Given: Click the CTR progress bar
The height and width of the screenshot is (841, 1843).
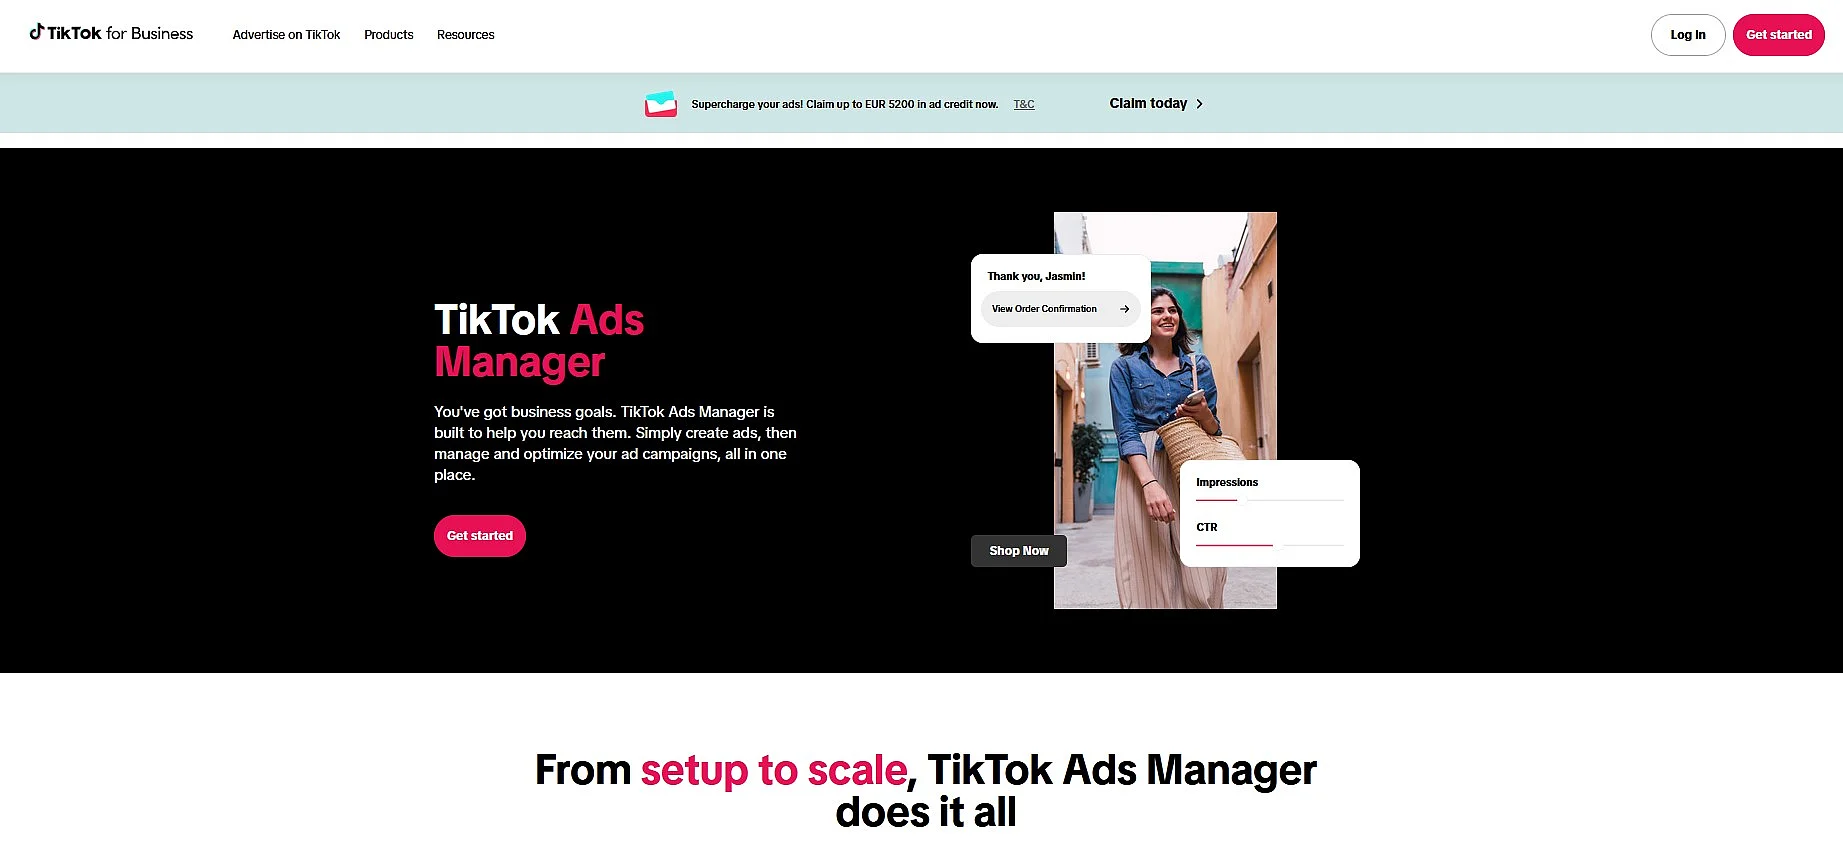Looking at the screenshot, I should (x=1270, y=546).
